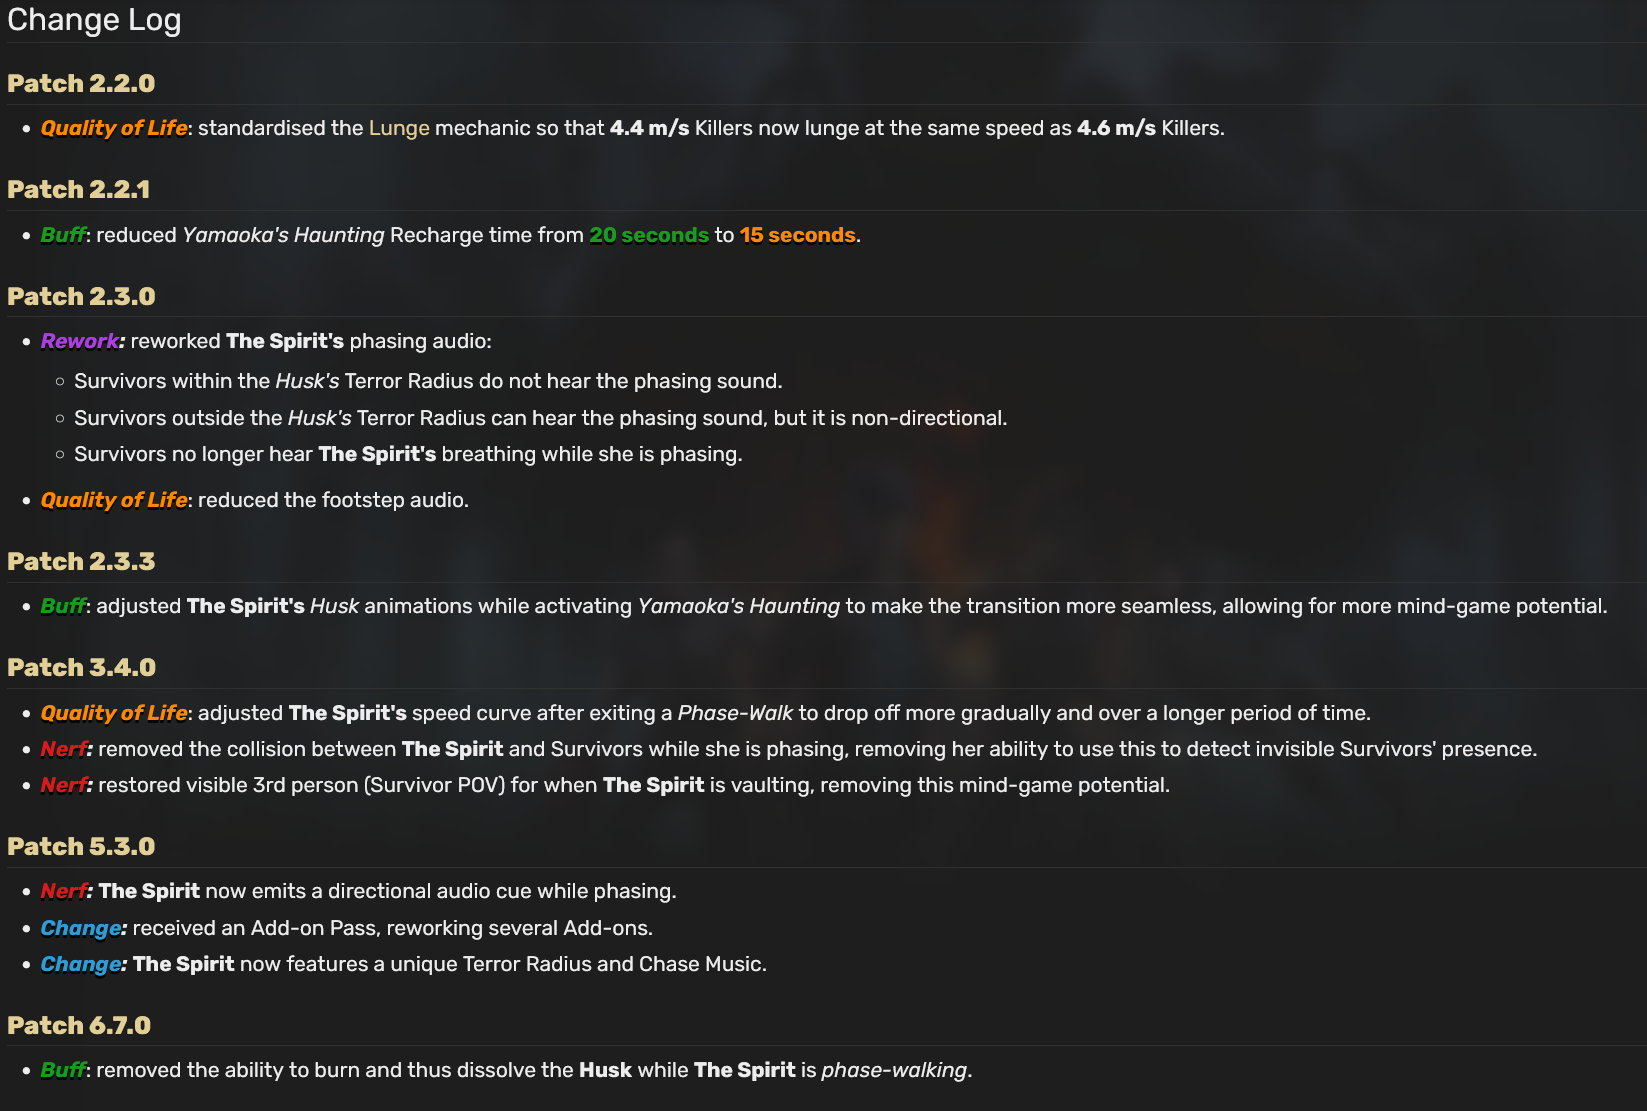Click the first red Nerf label in Patch 3.4.0
Screen dimensions: 1647x1111
click(64, 749)
